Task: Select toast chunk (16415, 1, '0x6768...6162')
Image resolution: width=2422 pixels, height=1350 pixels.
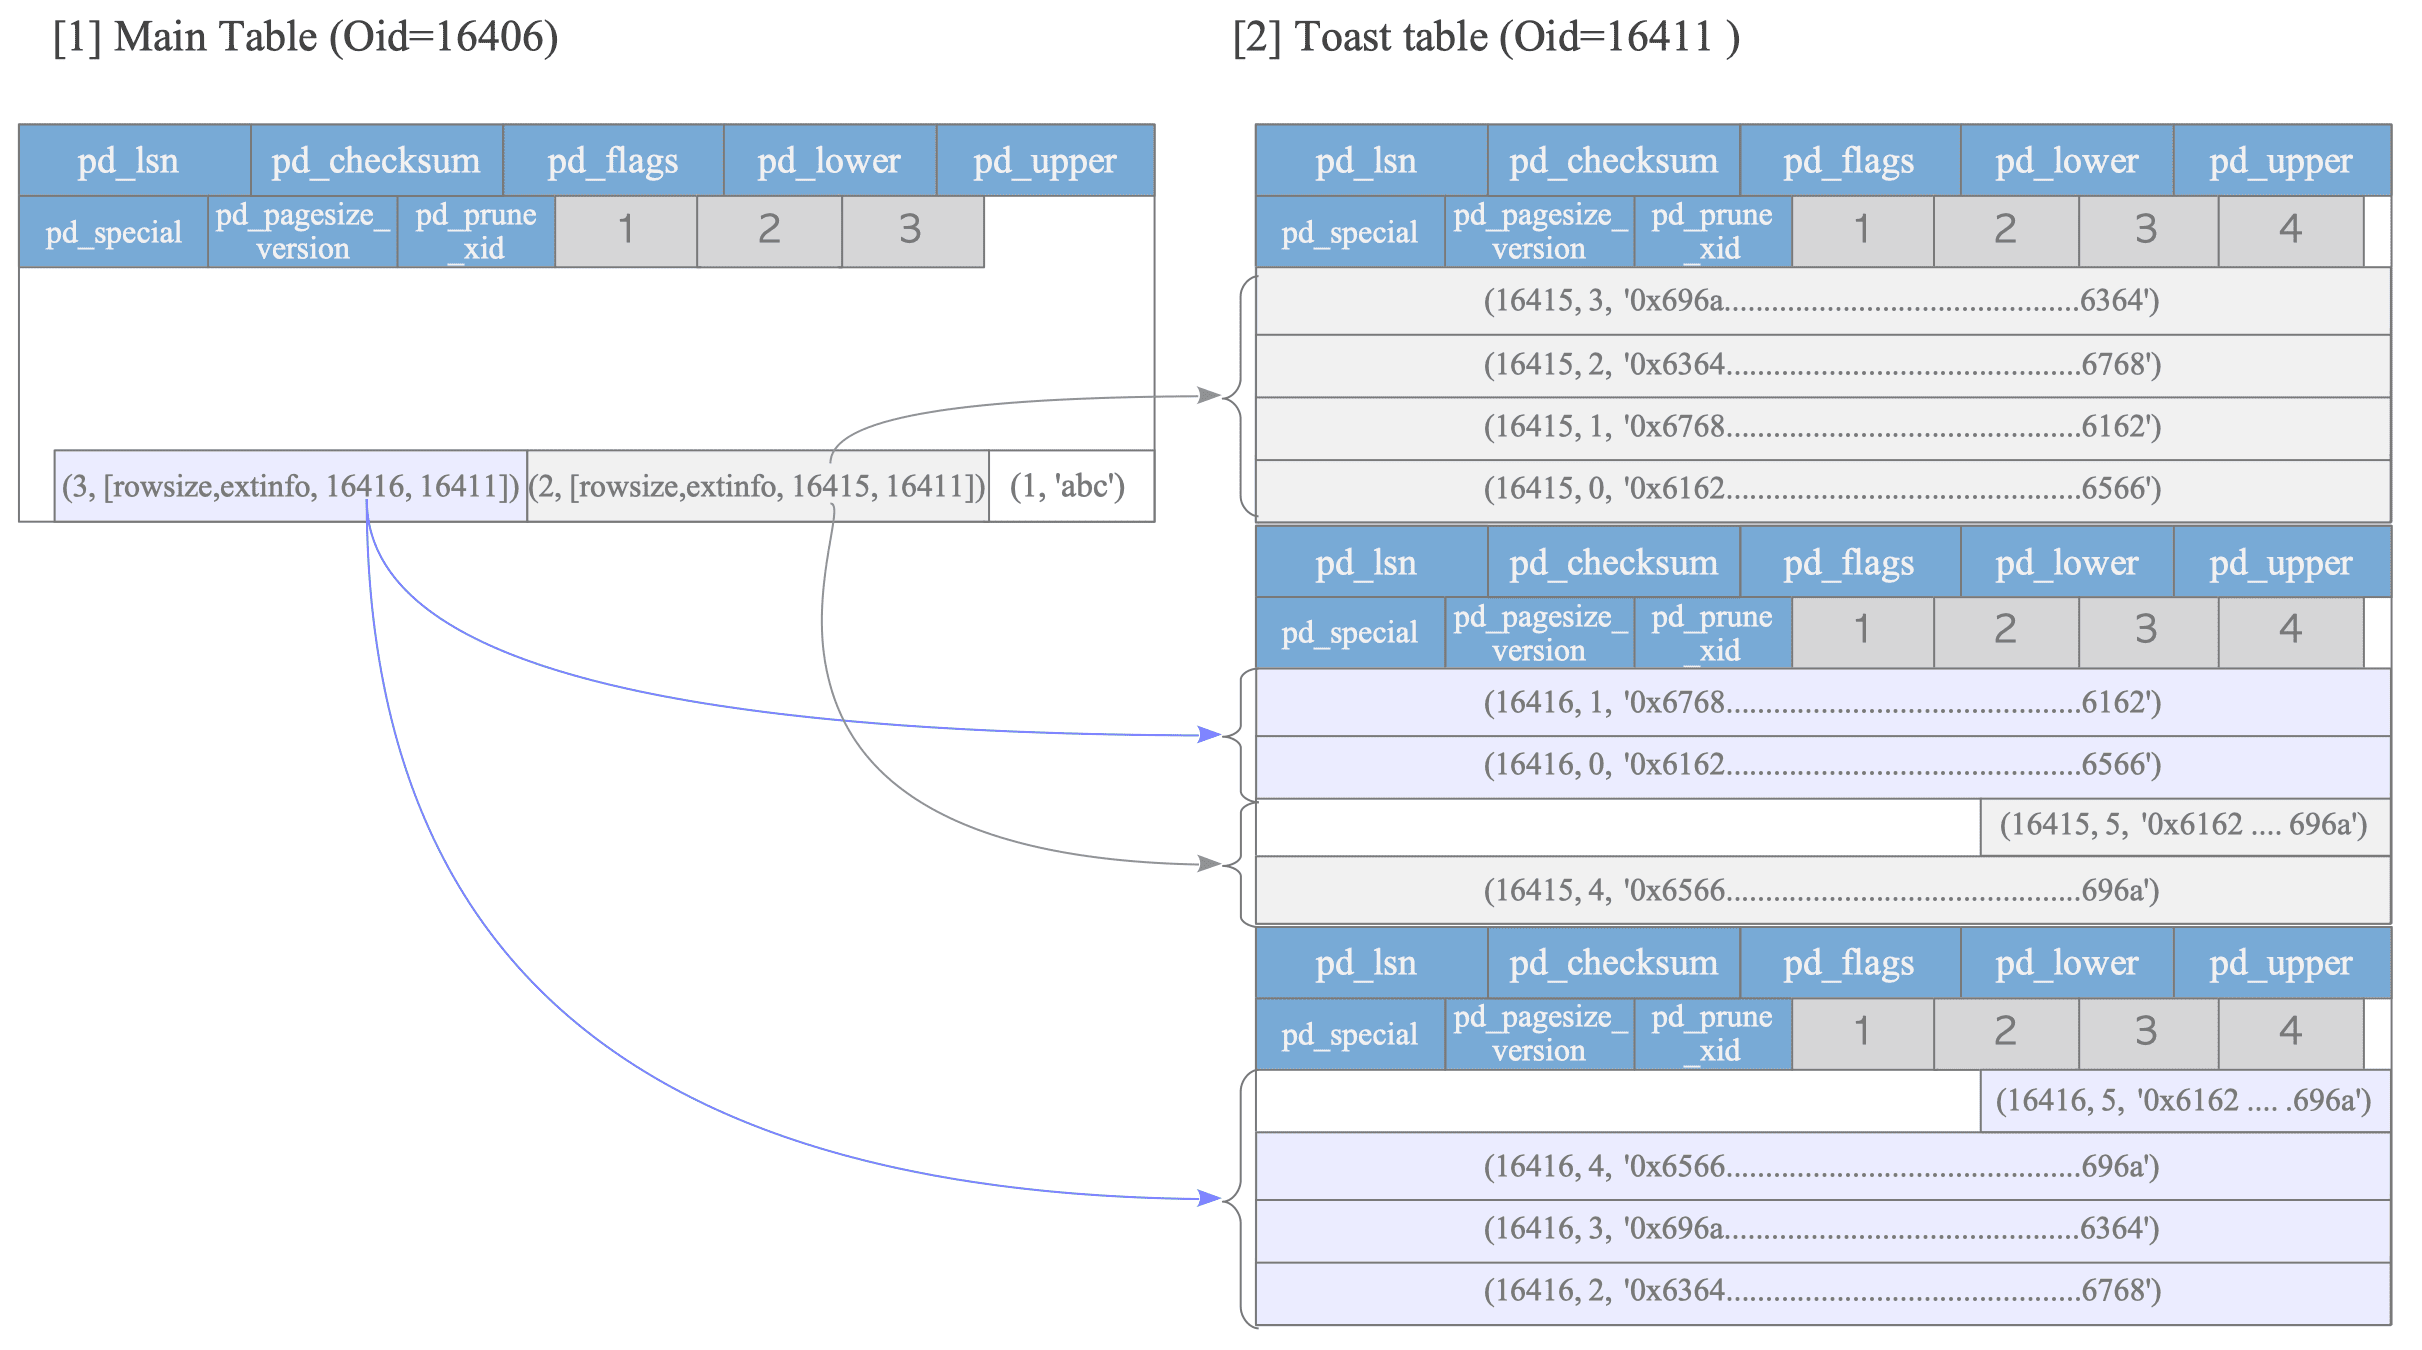Action: 1823,428
